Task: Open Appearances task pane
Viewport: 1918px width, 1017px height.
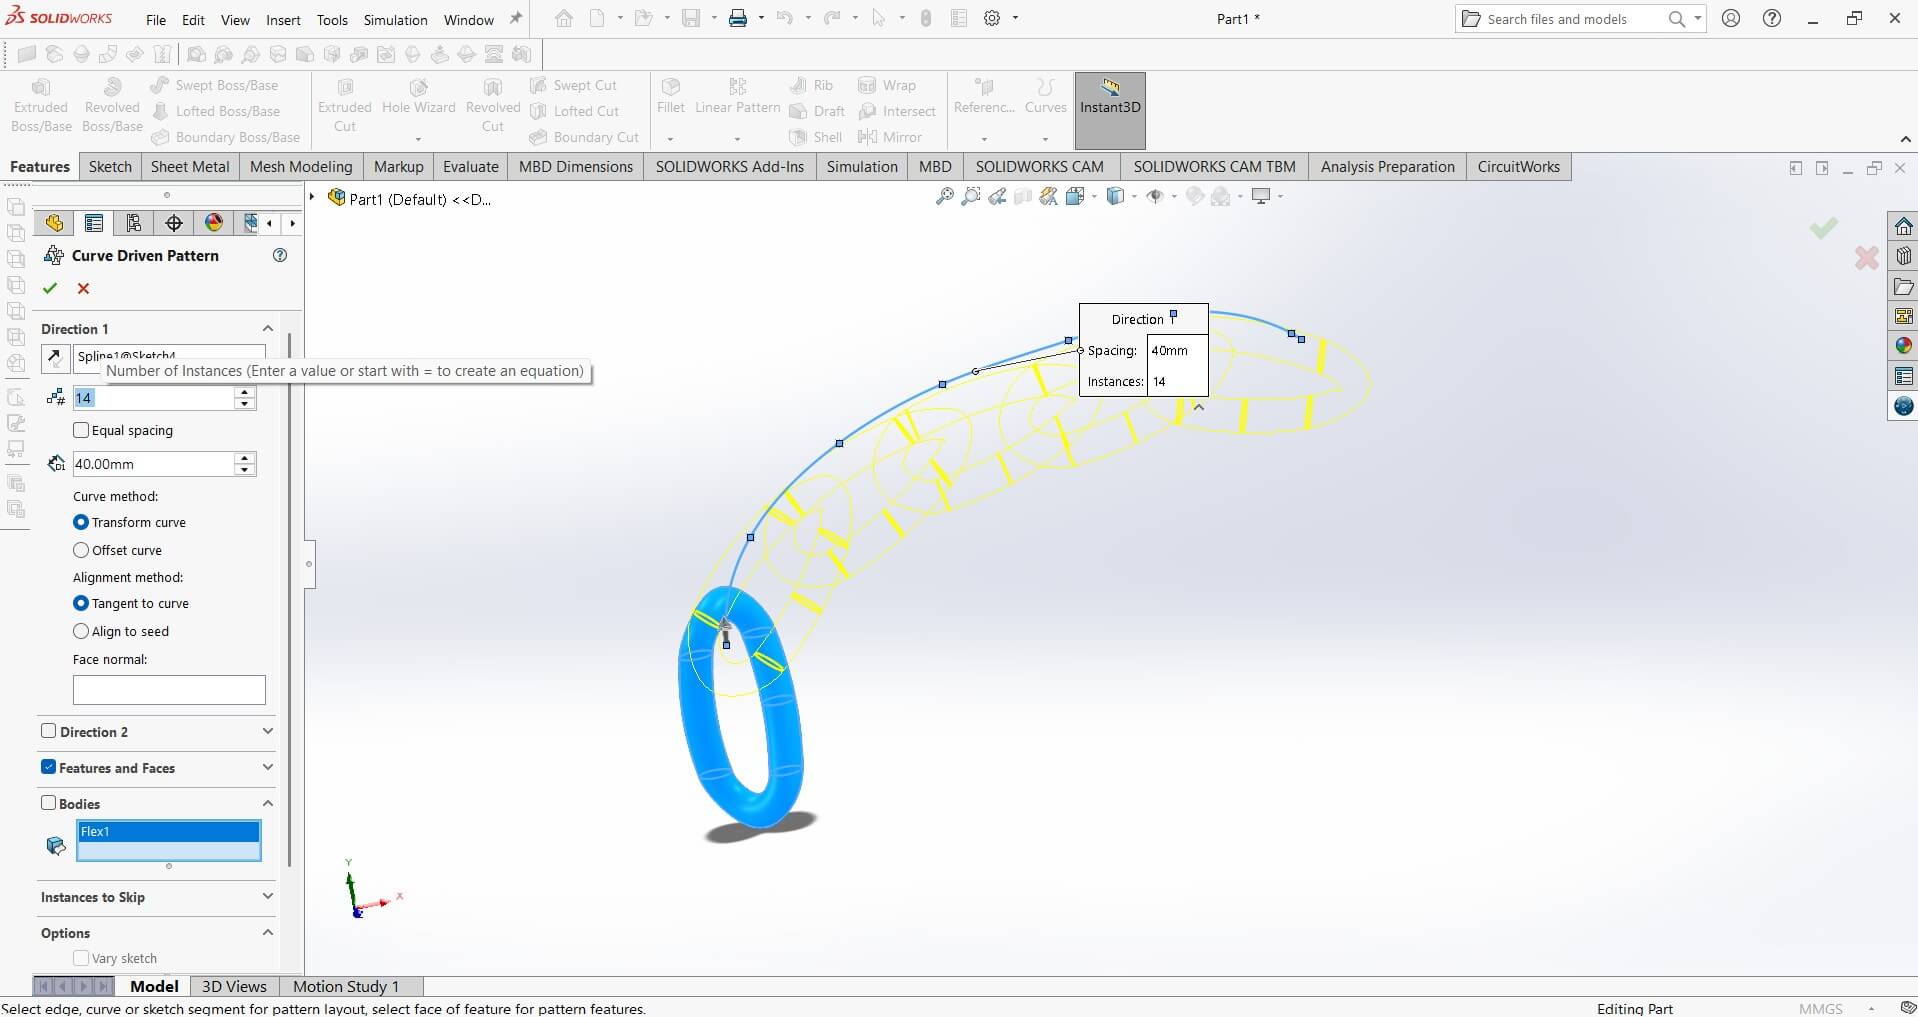Action: (1903, 346)
